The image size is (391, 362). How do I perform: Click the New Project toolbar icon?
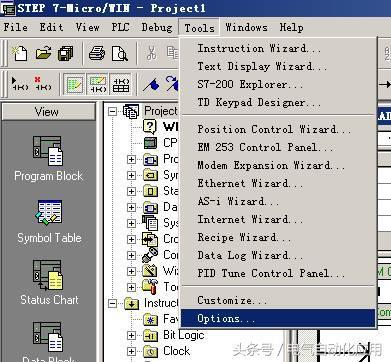pos(19,53)
